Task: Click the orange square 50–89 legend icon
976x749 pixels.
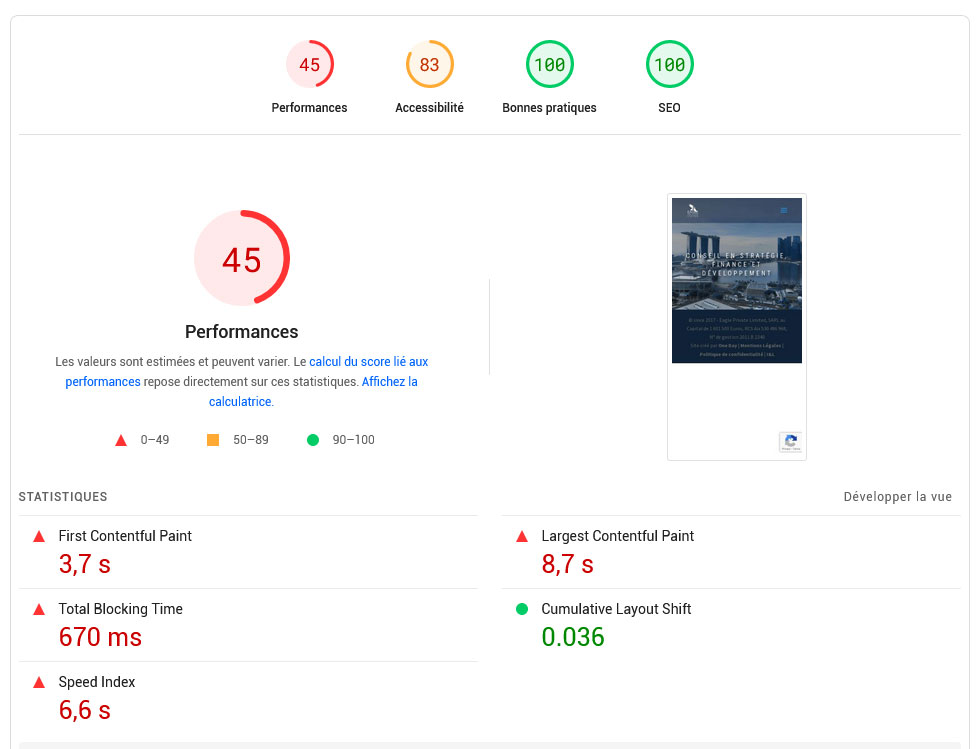Action: coord(213,440)
